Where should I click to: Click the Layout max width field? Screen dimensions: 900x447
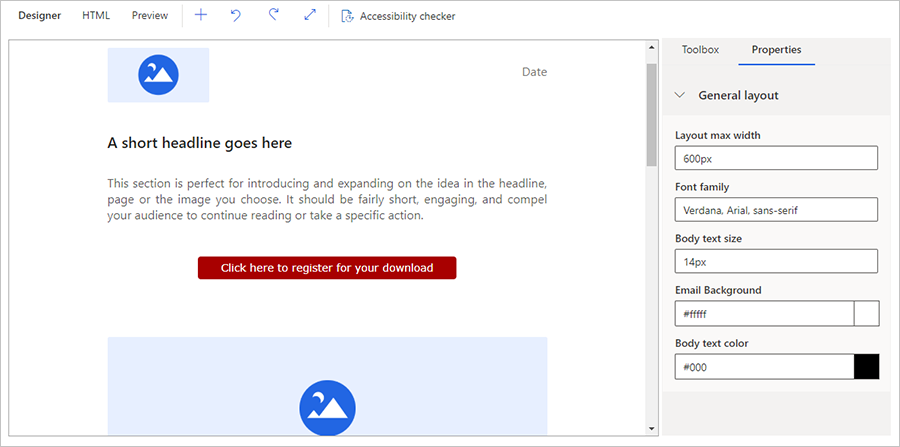tap(776, 158)
